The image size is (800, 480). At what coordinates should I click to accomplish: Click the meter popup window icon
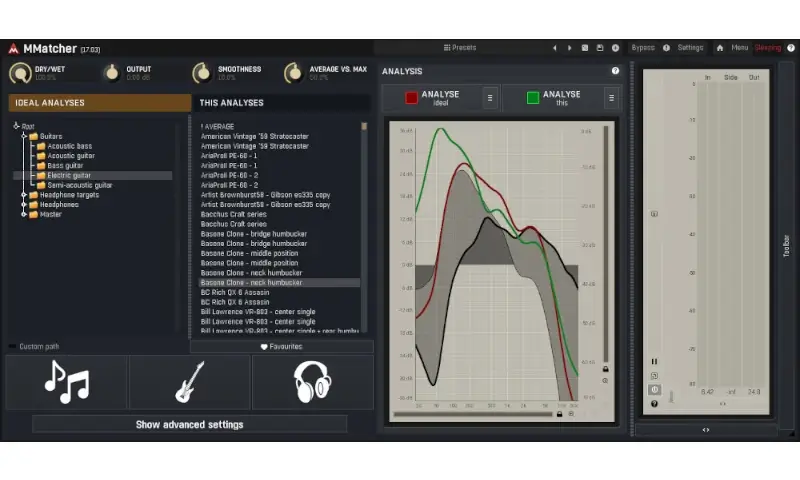click(654, 375)
